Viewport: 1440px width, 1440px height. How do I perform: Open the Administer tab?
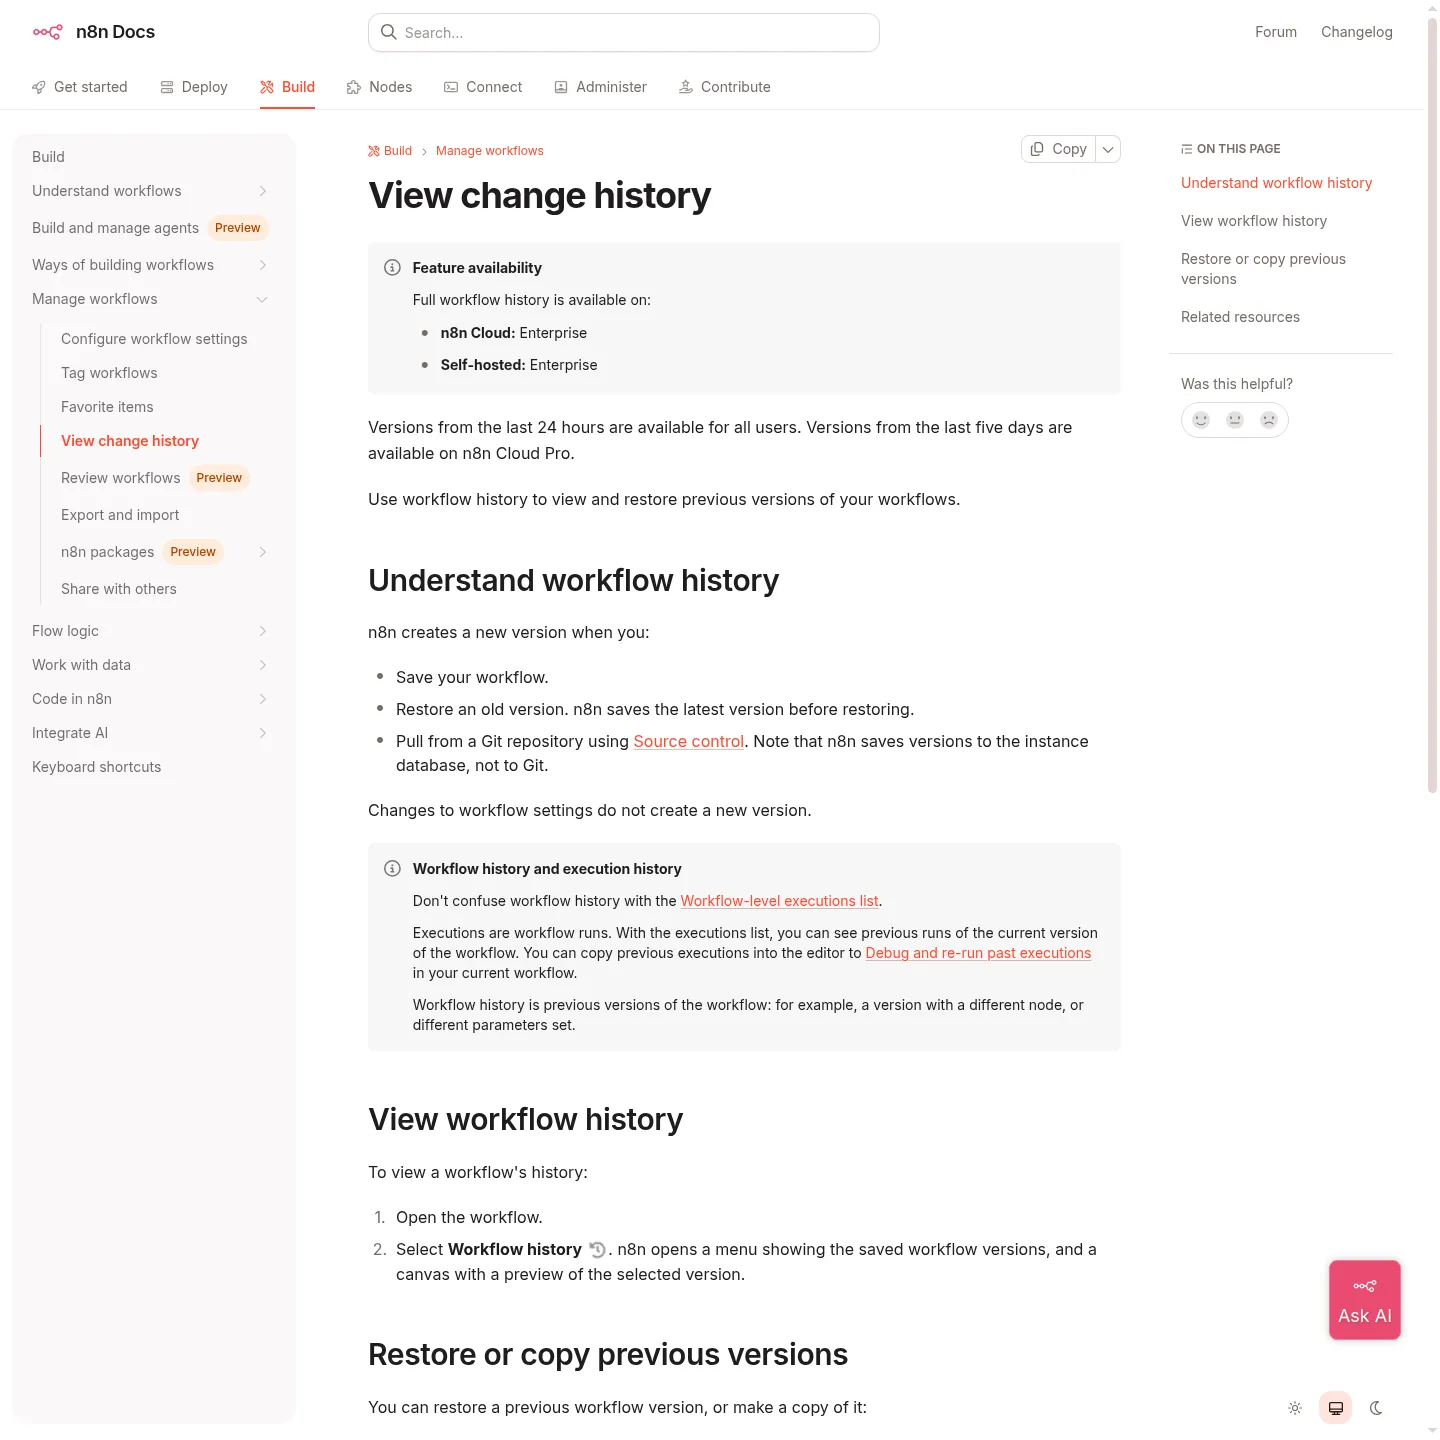tap(600, 87)
